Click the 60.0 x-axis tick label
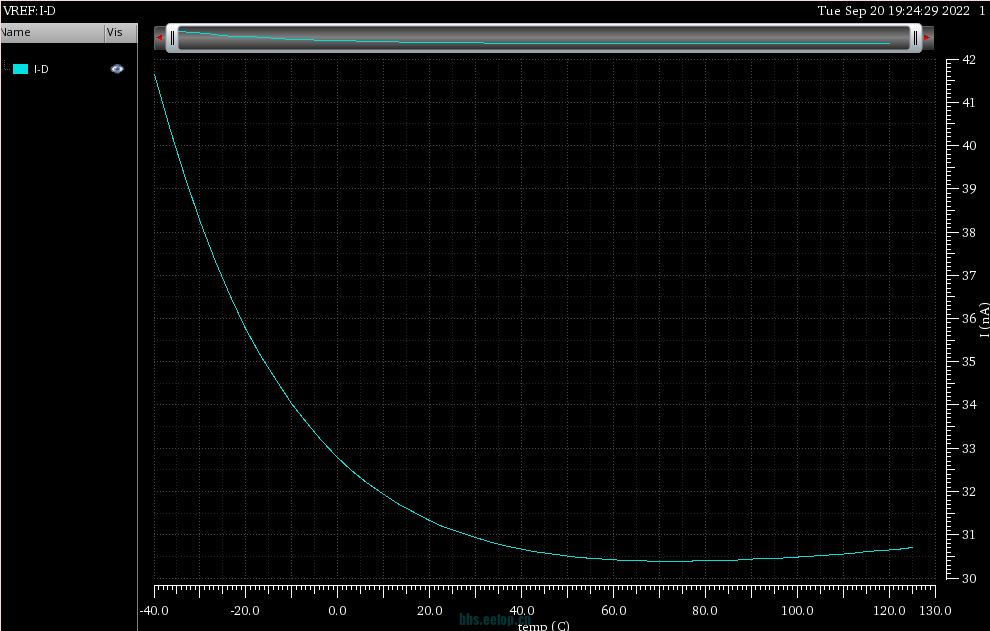The width and height of the screenshot is (990, 631). (613, 611)
